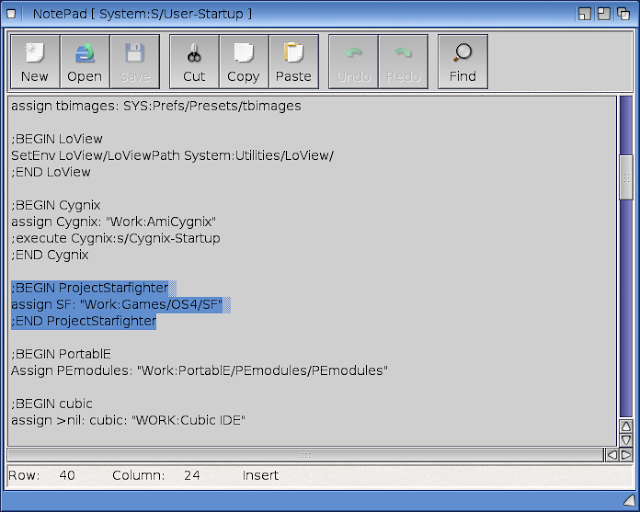Toggle the window zoom gadget

click(x=605, y=13)
